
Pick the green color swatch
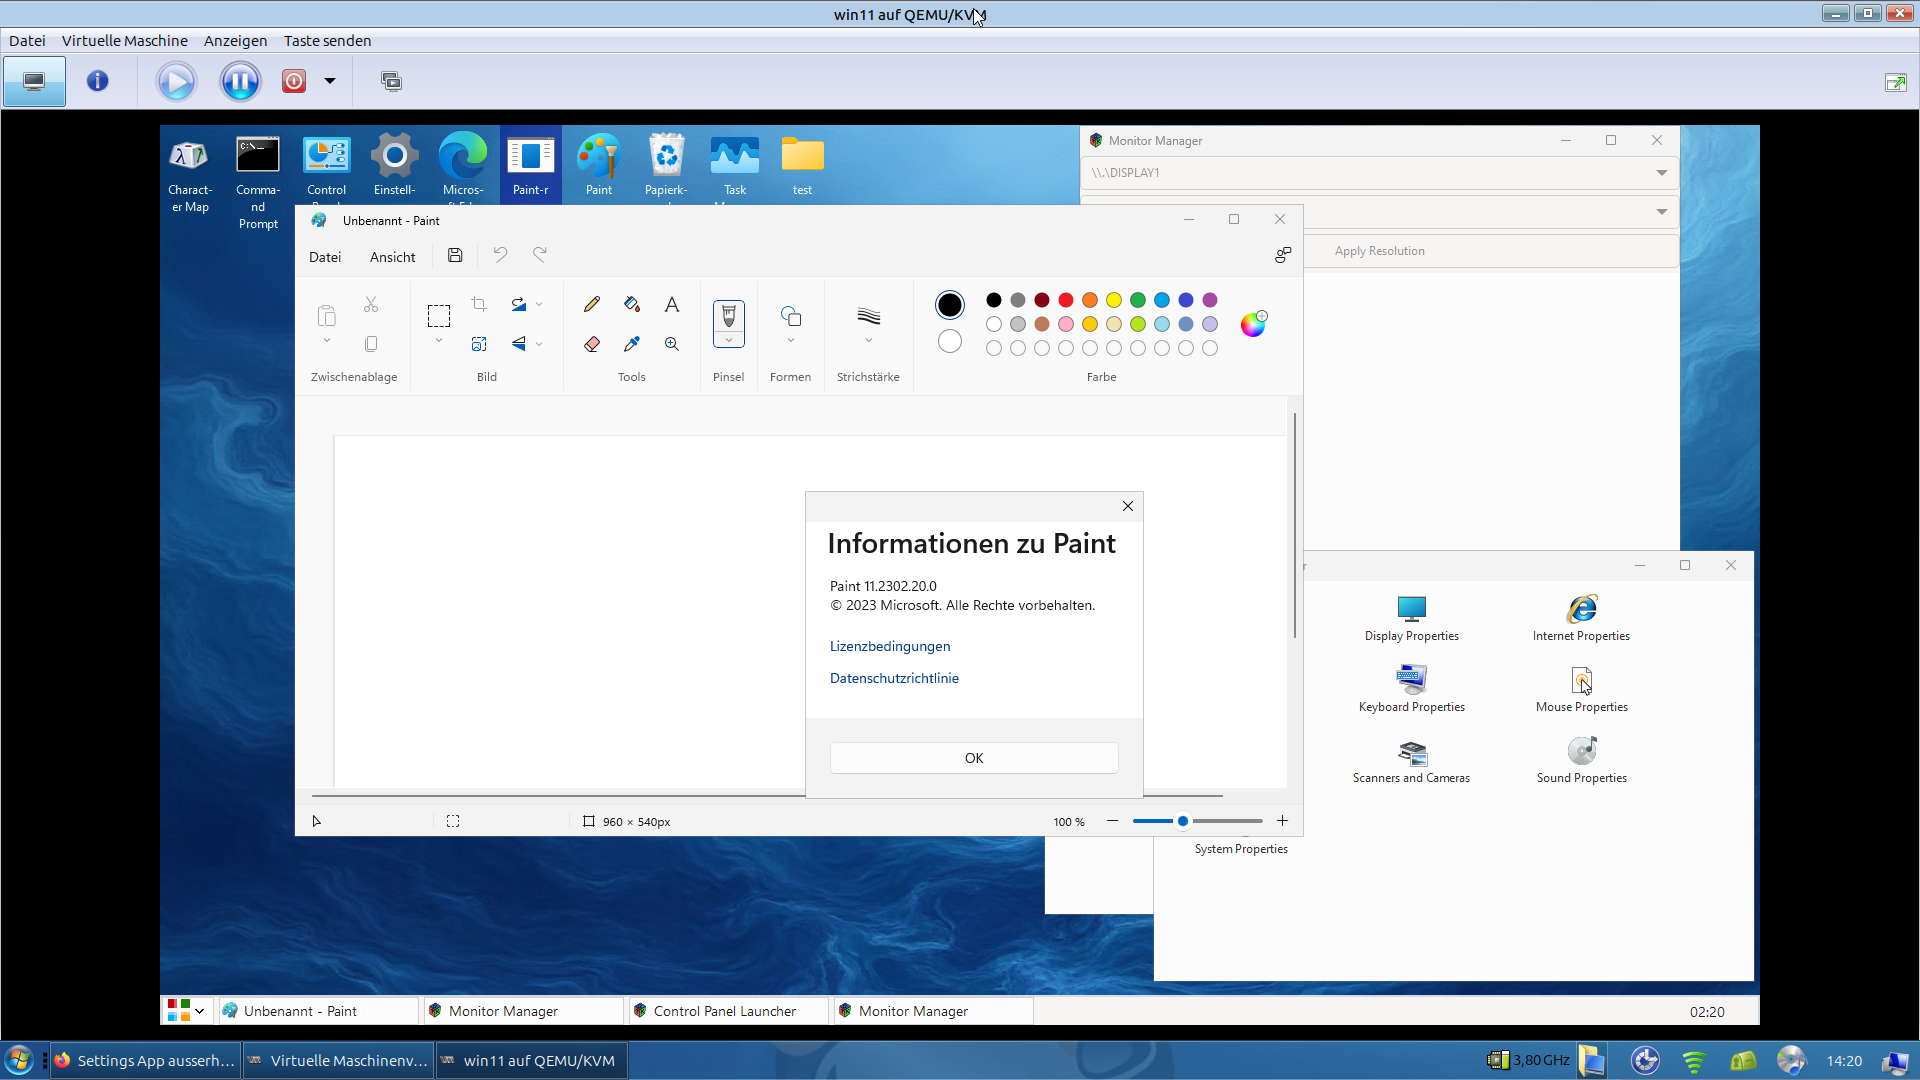click(1138, 300)
